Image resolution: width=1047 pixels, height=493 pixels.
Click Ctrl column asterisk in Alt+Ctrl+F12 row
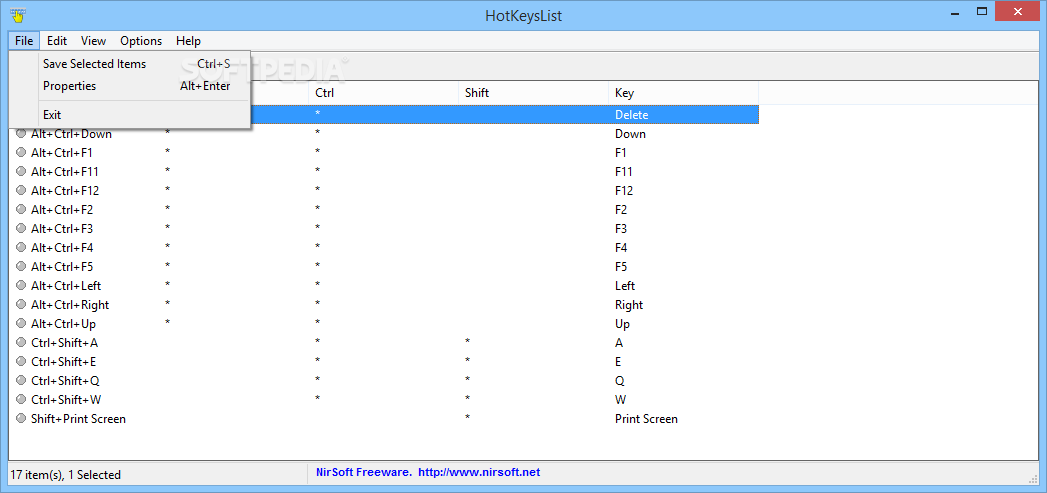point(318,190)
